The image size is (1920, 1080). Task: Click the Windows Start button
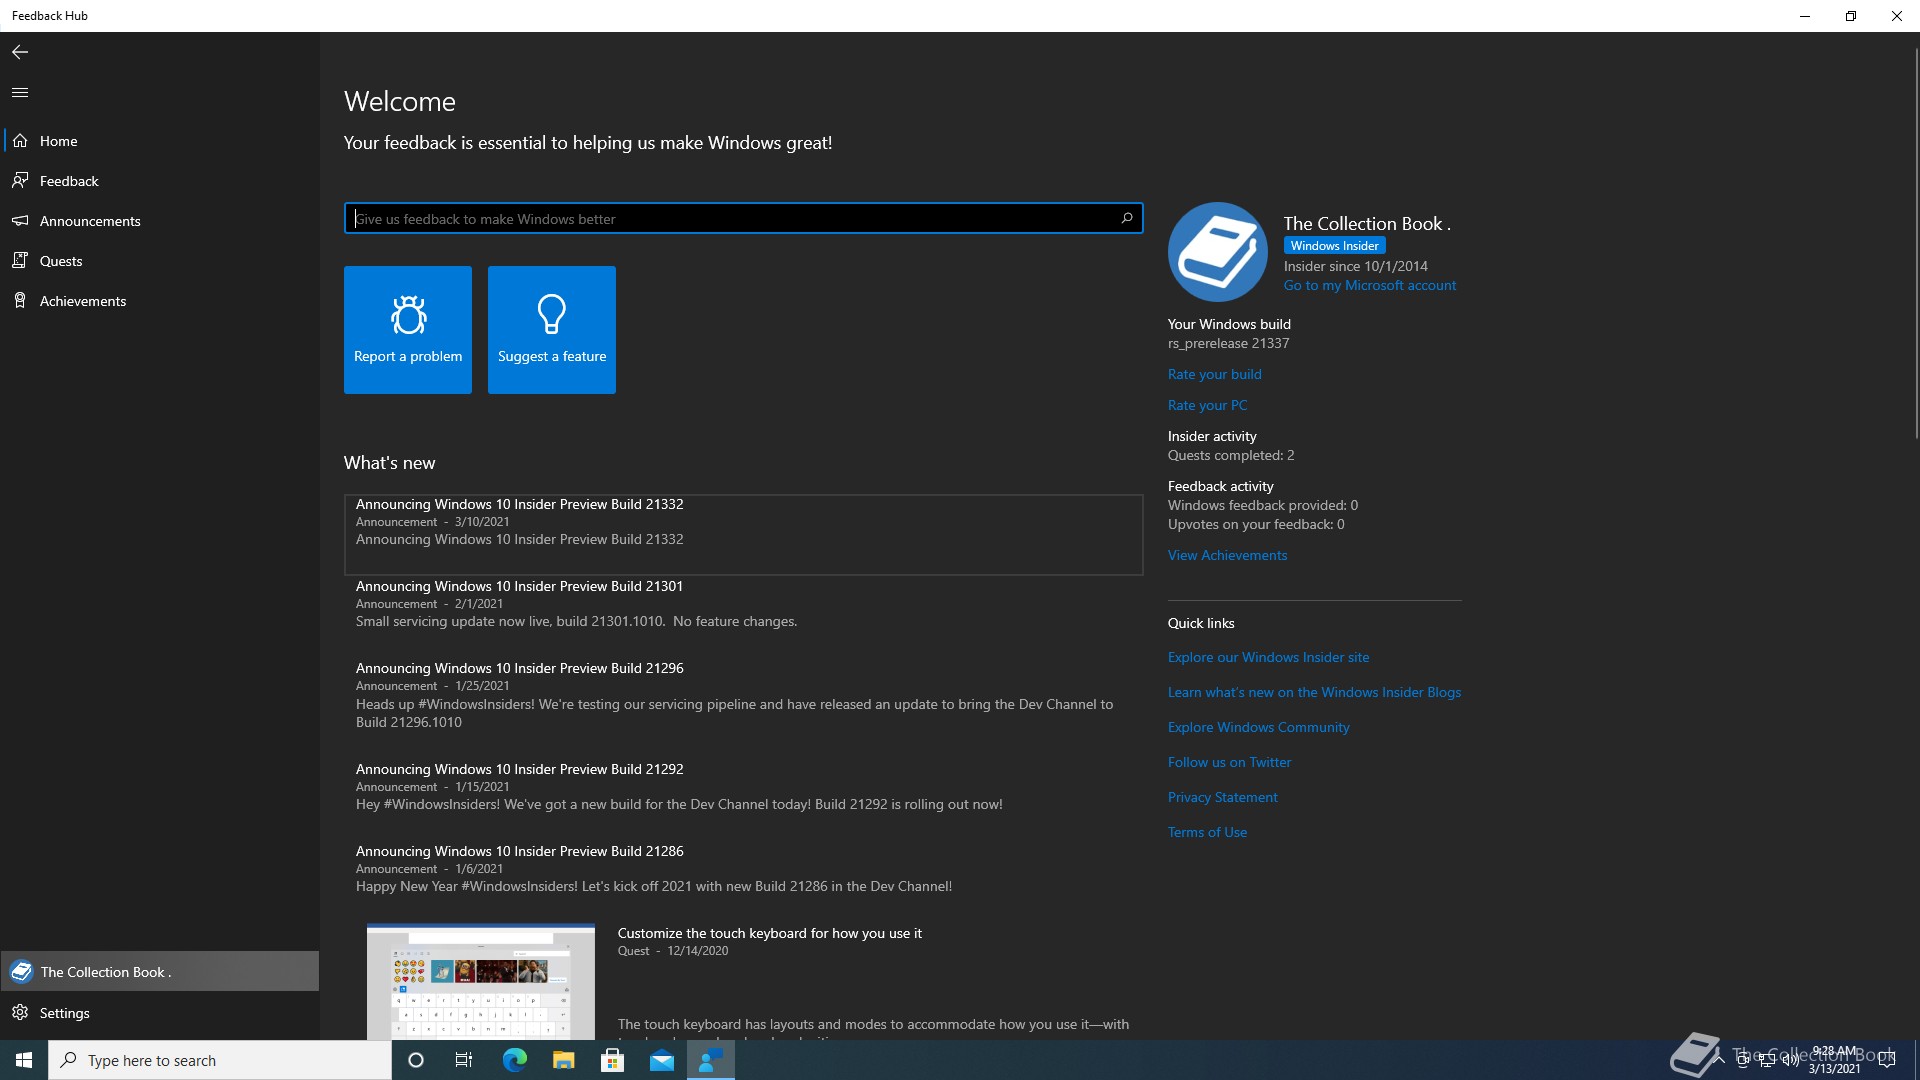pos(24,1060)
